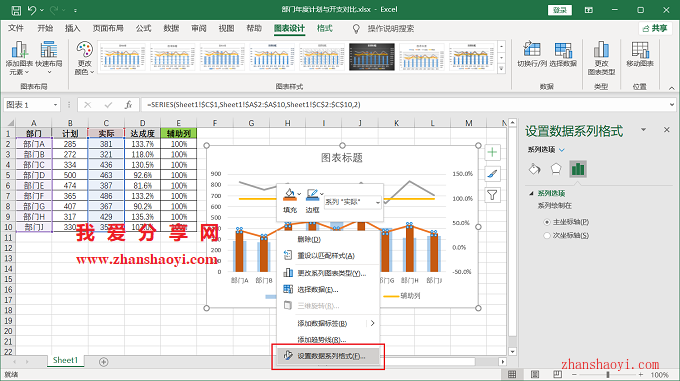Click zoom in plus button
This screenshot has height=381, width=680.
pyautogui.click(x=641, y=374)
